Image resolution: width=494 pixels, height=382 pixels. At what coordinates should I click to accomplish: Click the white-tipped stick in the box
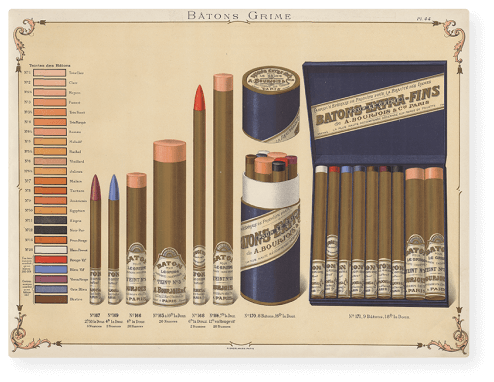point(320,231)
